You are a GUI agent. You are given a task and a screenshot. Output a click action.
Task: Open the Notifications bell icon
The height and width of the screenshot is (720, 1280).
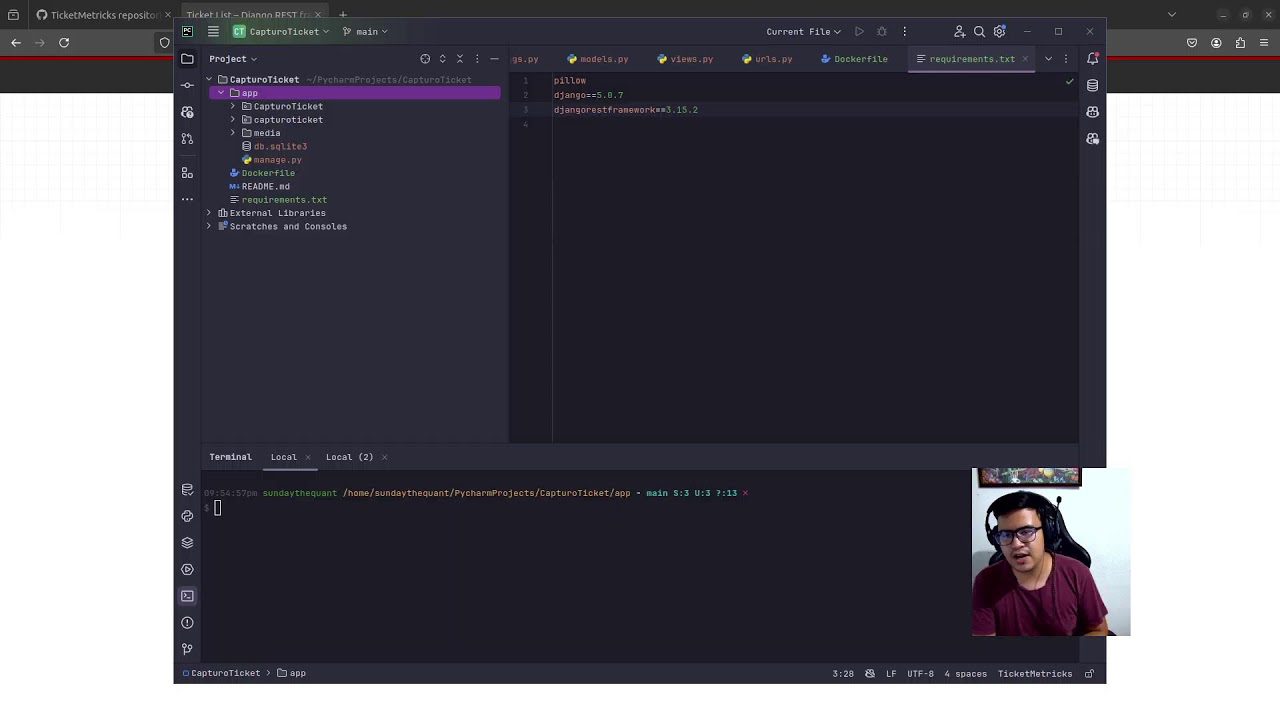tap(1092, 59)
